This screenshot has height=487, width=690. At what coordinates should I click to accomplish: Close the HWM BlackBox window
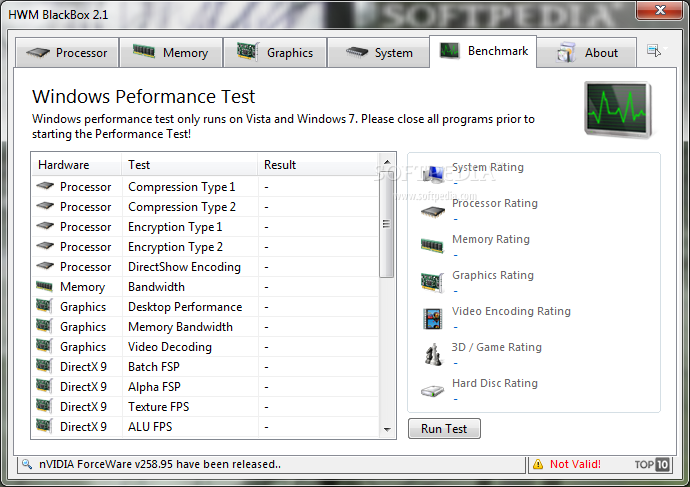click(659, 10)
